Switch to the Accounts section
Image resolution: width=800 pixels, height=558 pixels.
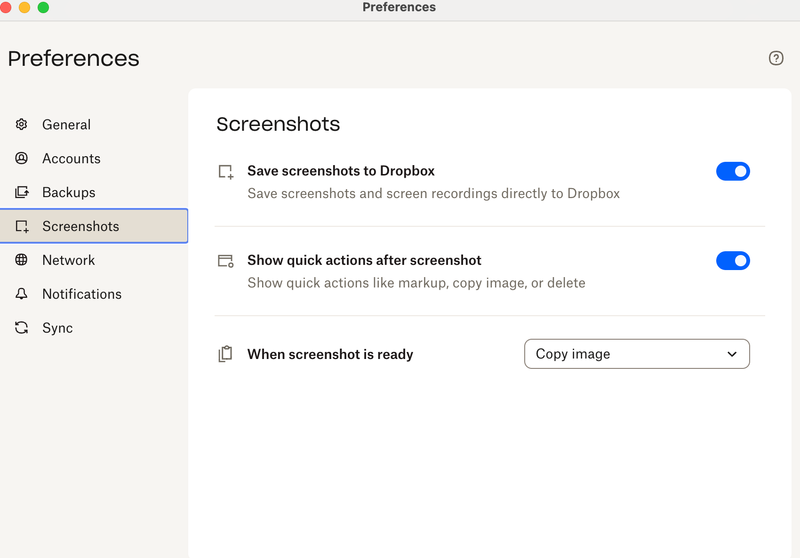pyautogui.click(x=71, y=159)
